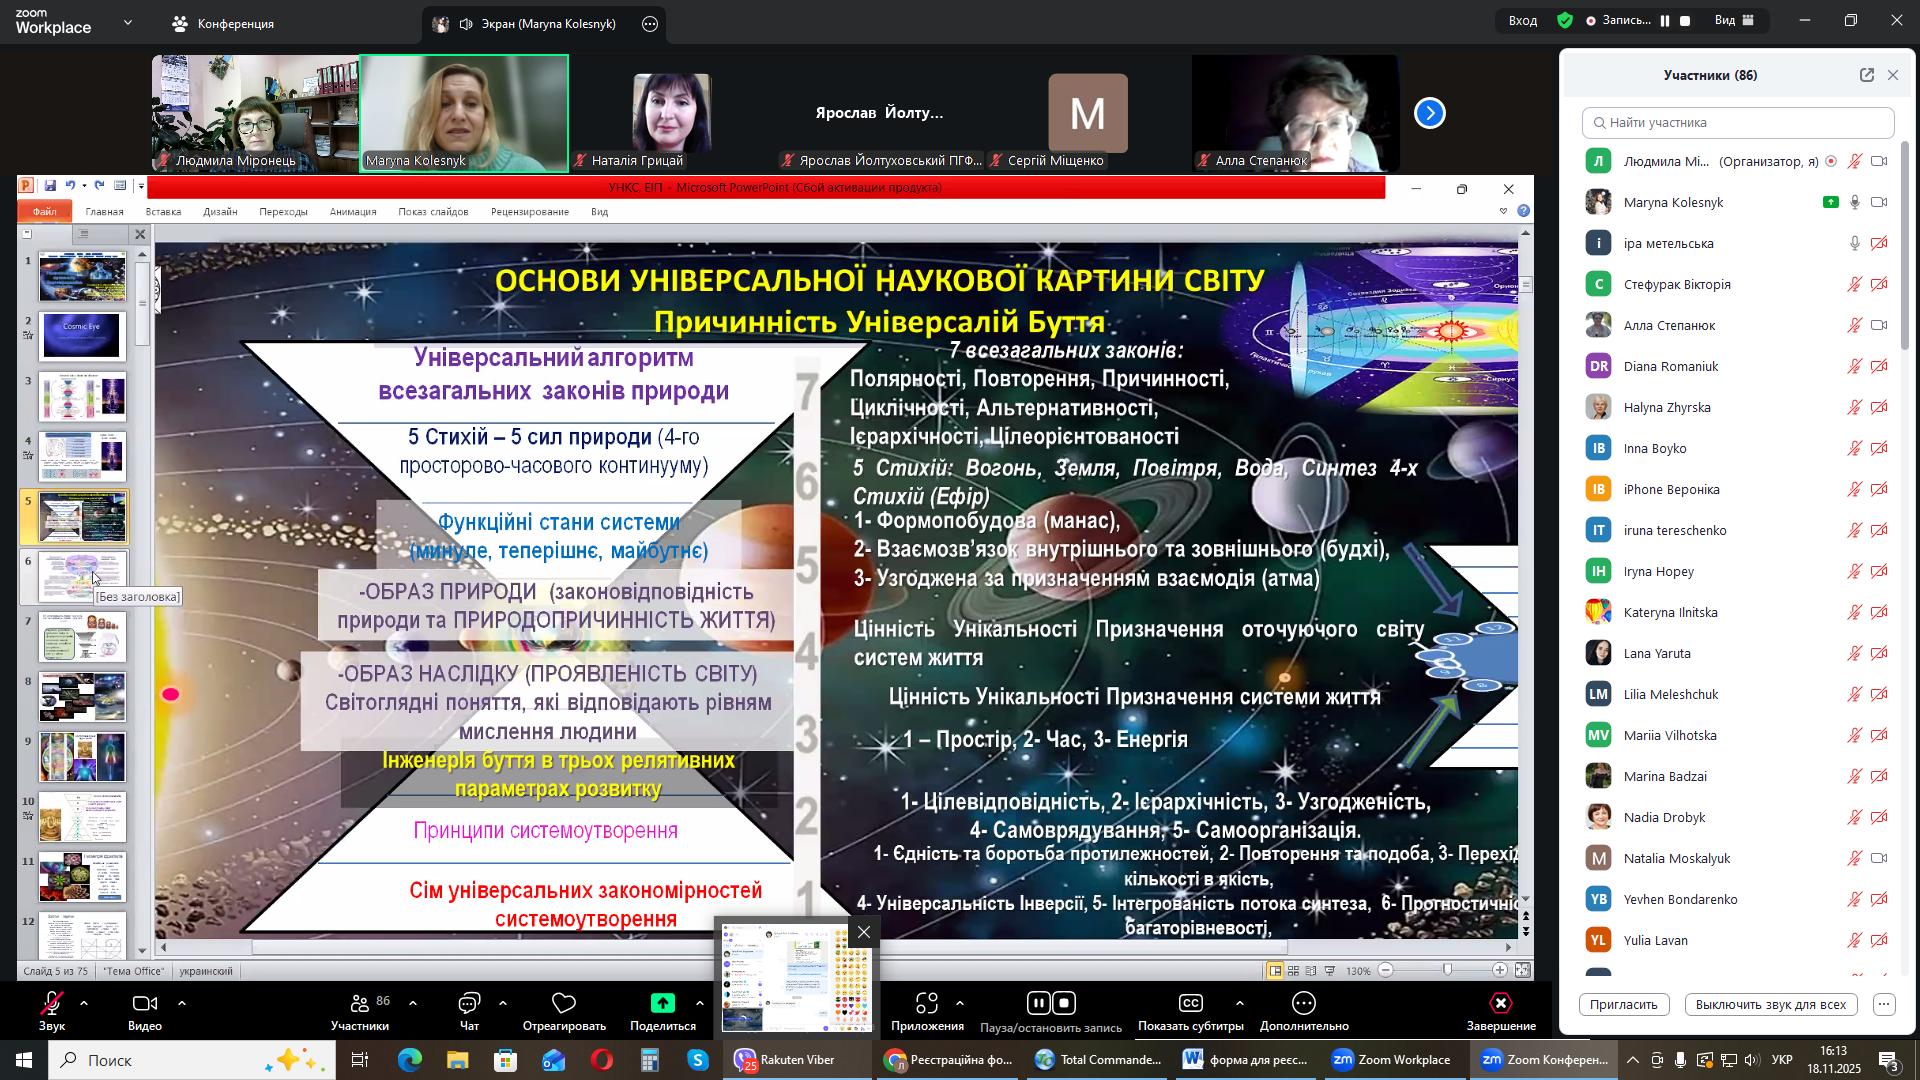Pause the recording in bottom toolbar
Screen dimensions: 1920x1080
pos(1039,1004)
